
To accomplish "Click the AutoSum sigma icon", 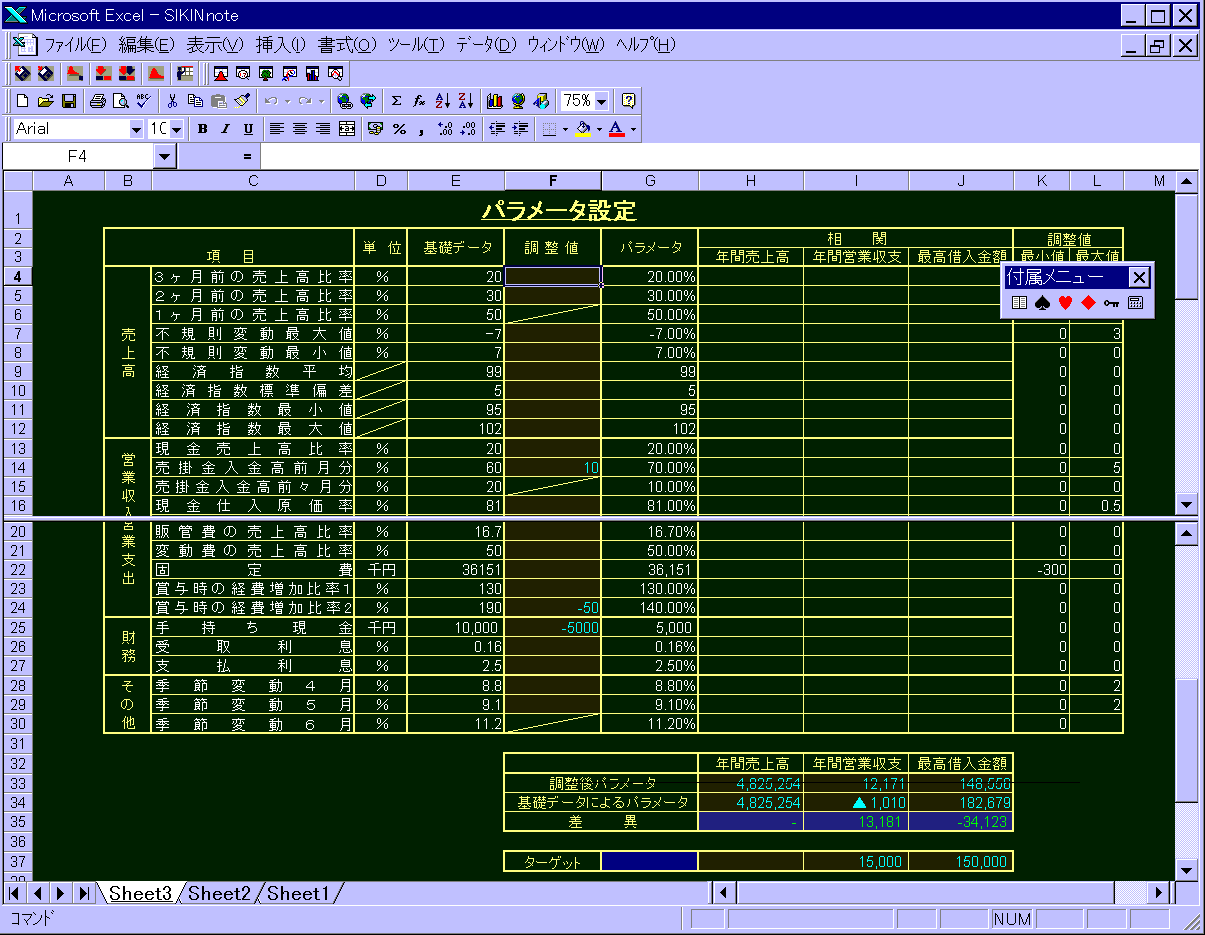I will [396, 101].
